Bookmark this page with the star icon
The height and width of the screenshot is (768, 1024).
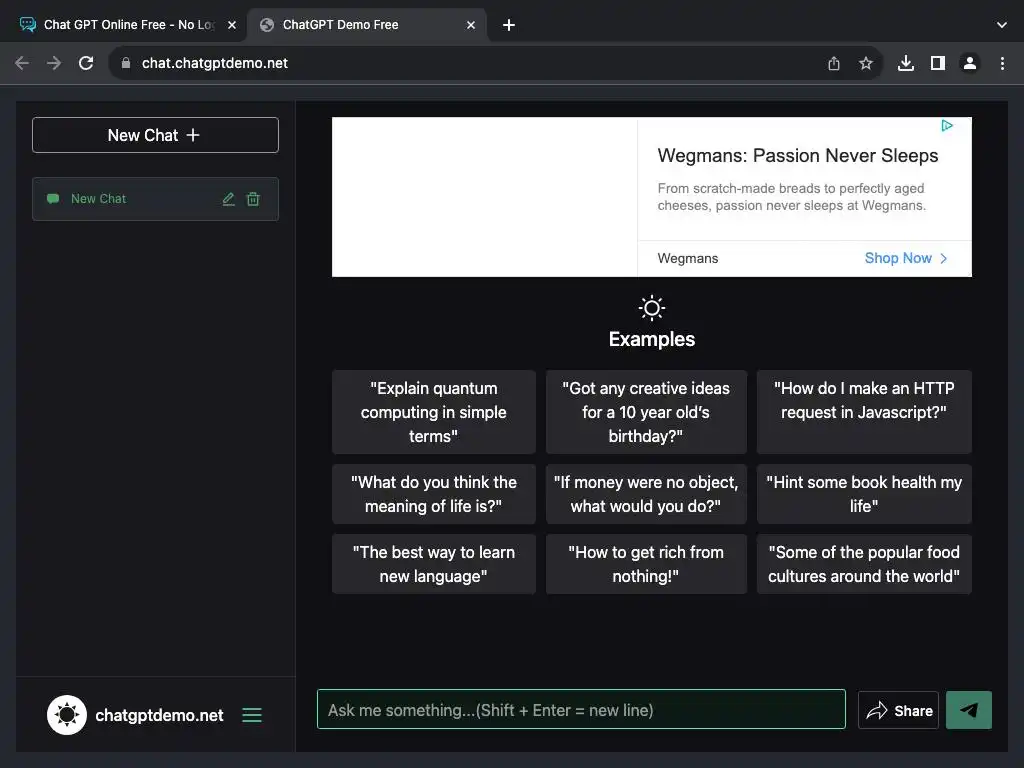[x=866, y=63]
